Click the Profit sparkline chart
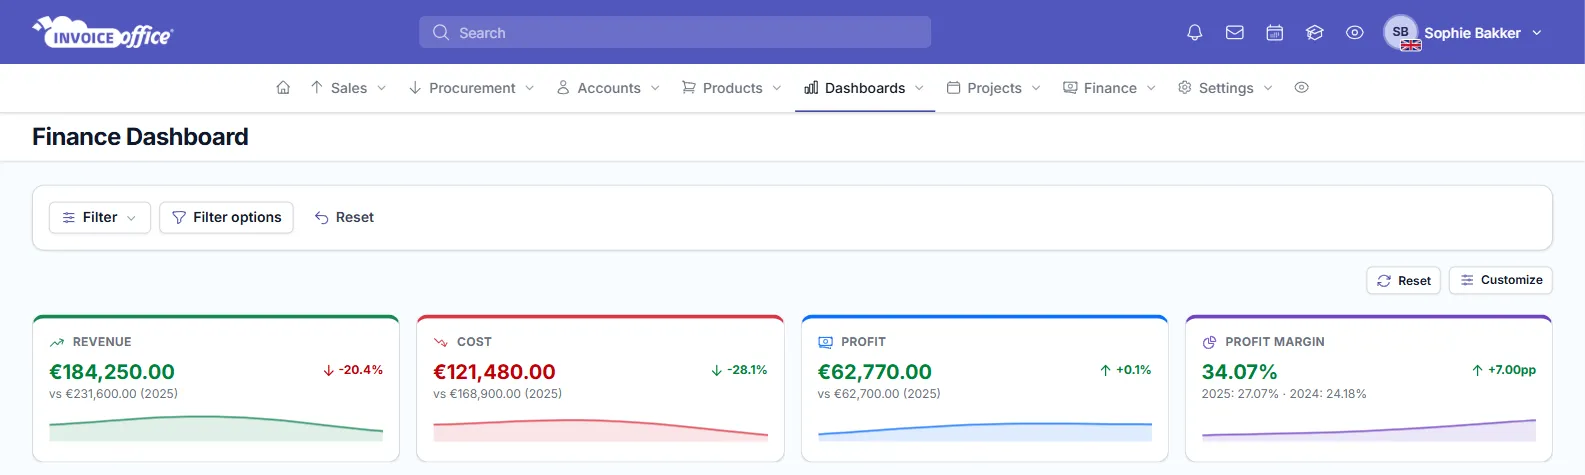Viewport: 1585px width, 475px height. pos(985,431)
